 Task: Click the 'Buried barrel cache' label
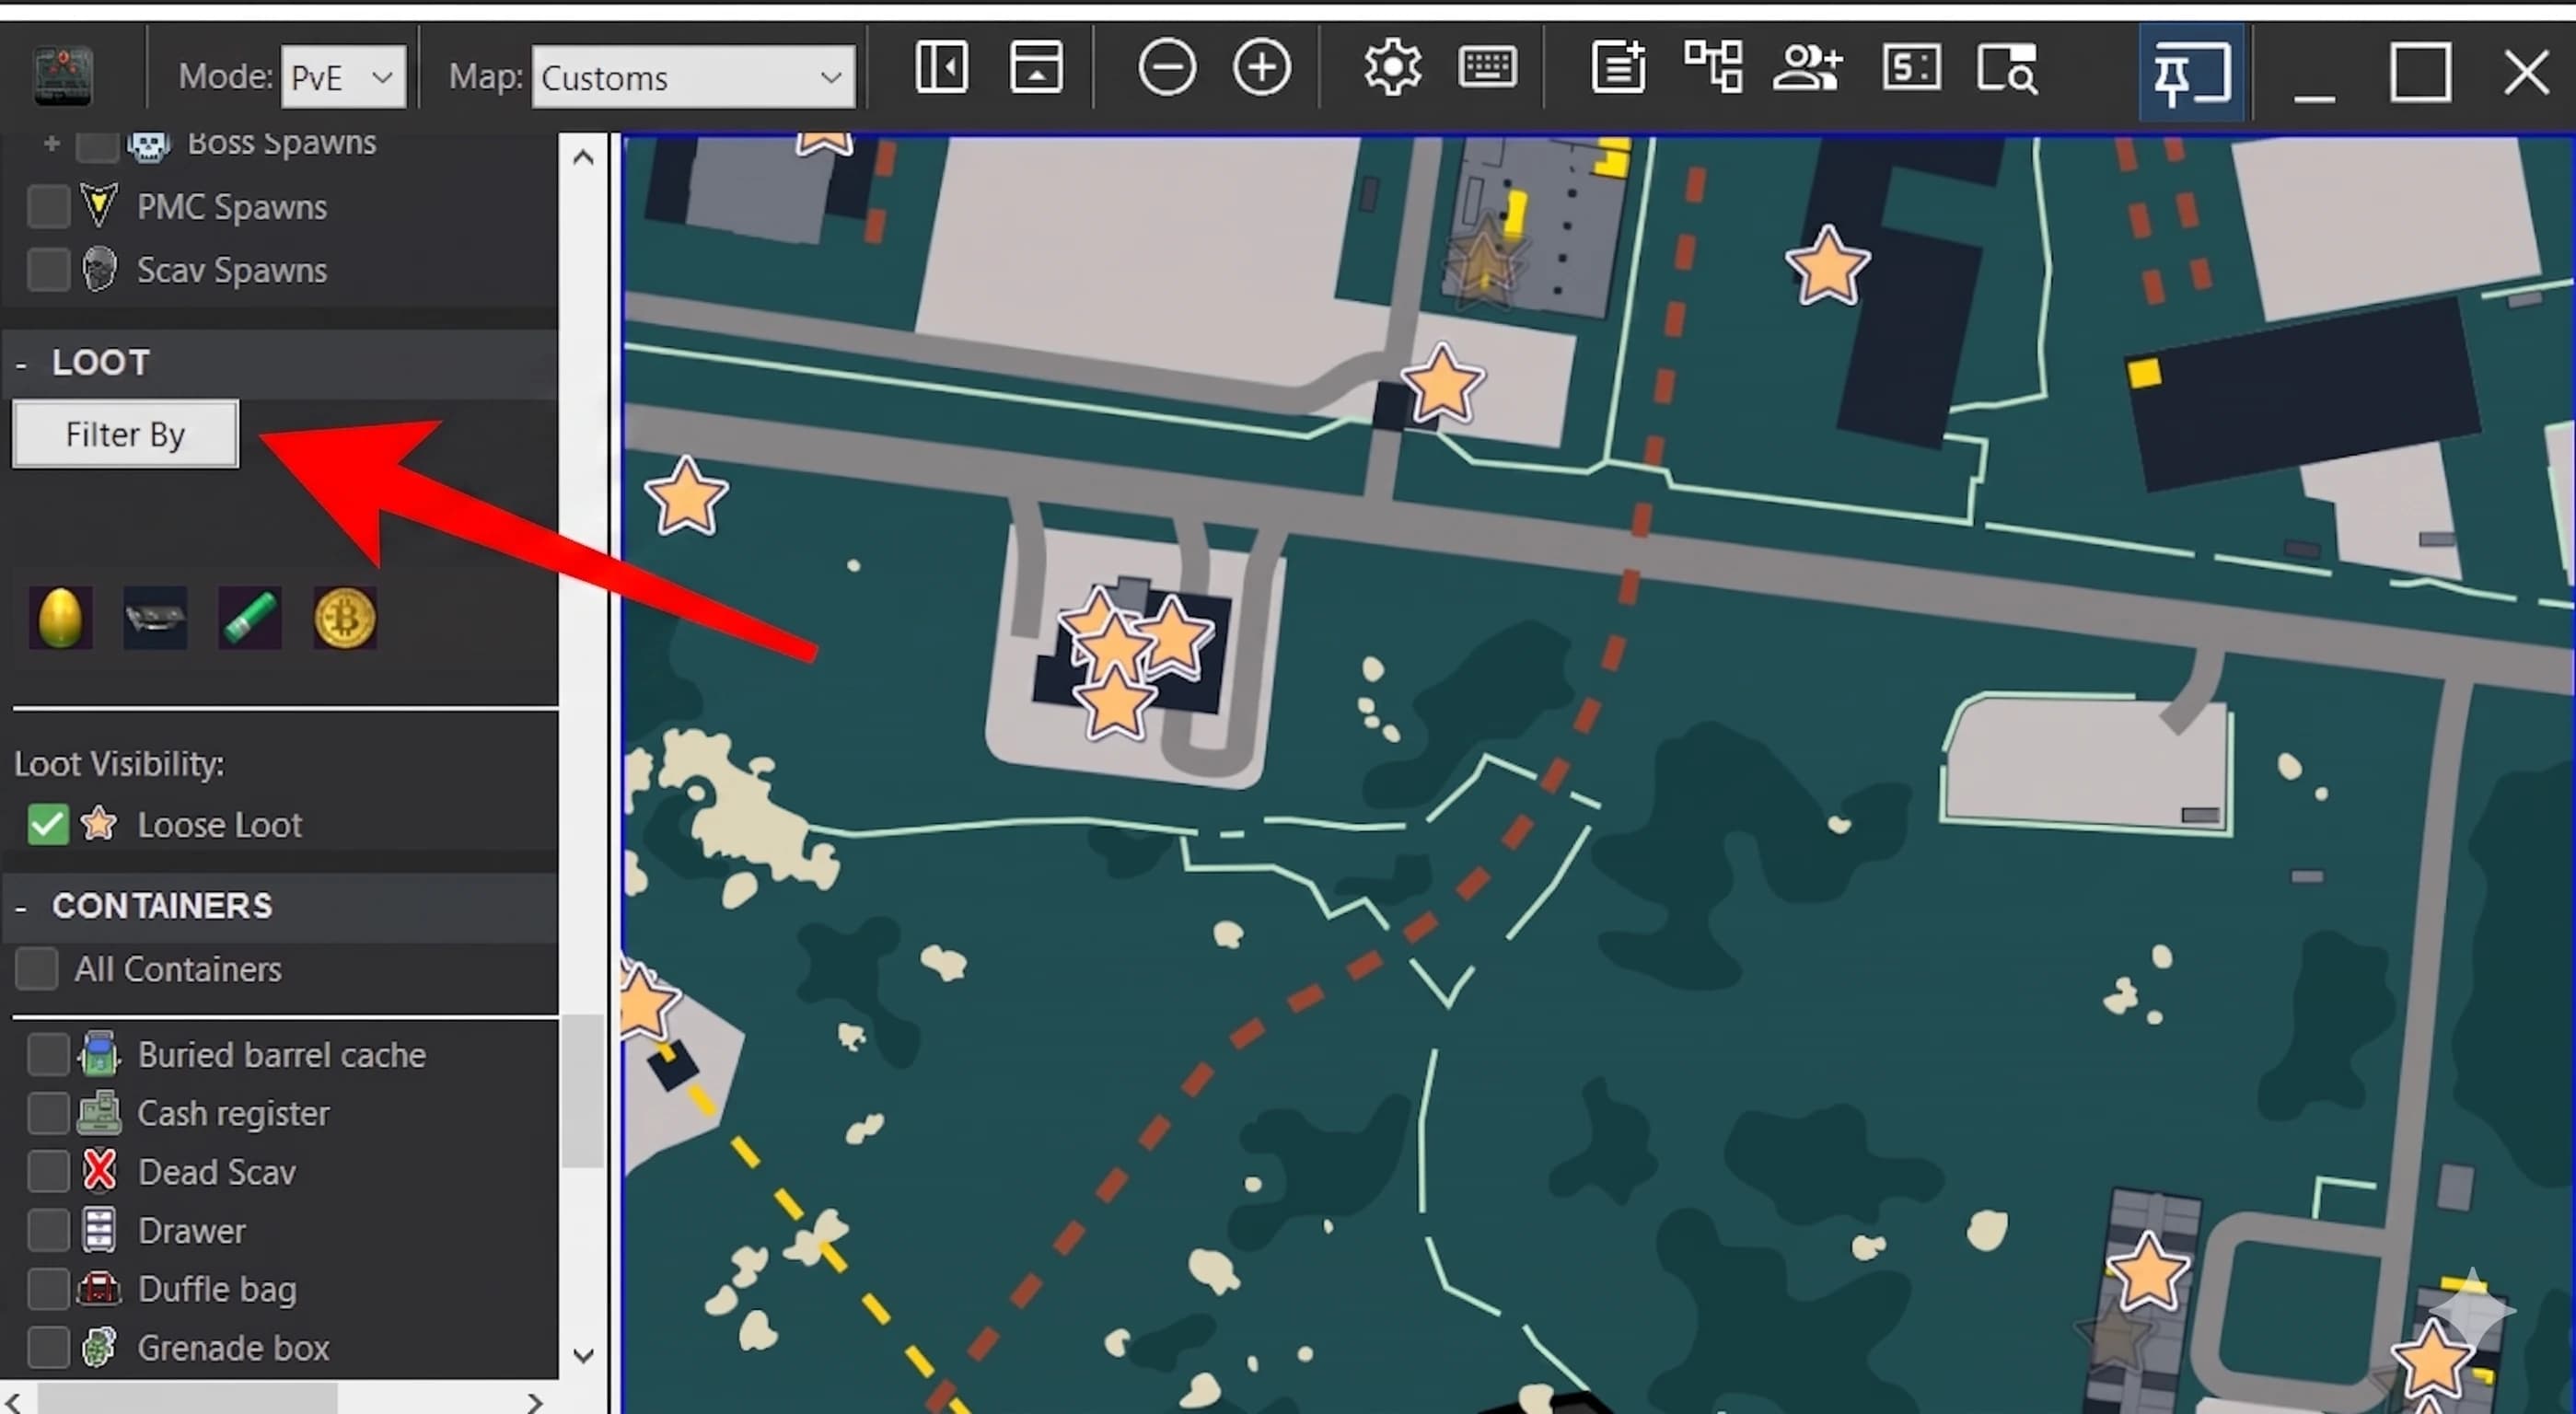click(282, 1055)
